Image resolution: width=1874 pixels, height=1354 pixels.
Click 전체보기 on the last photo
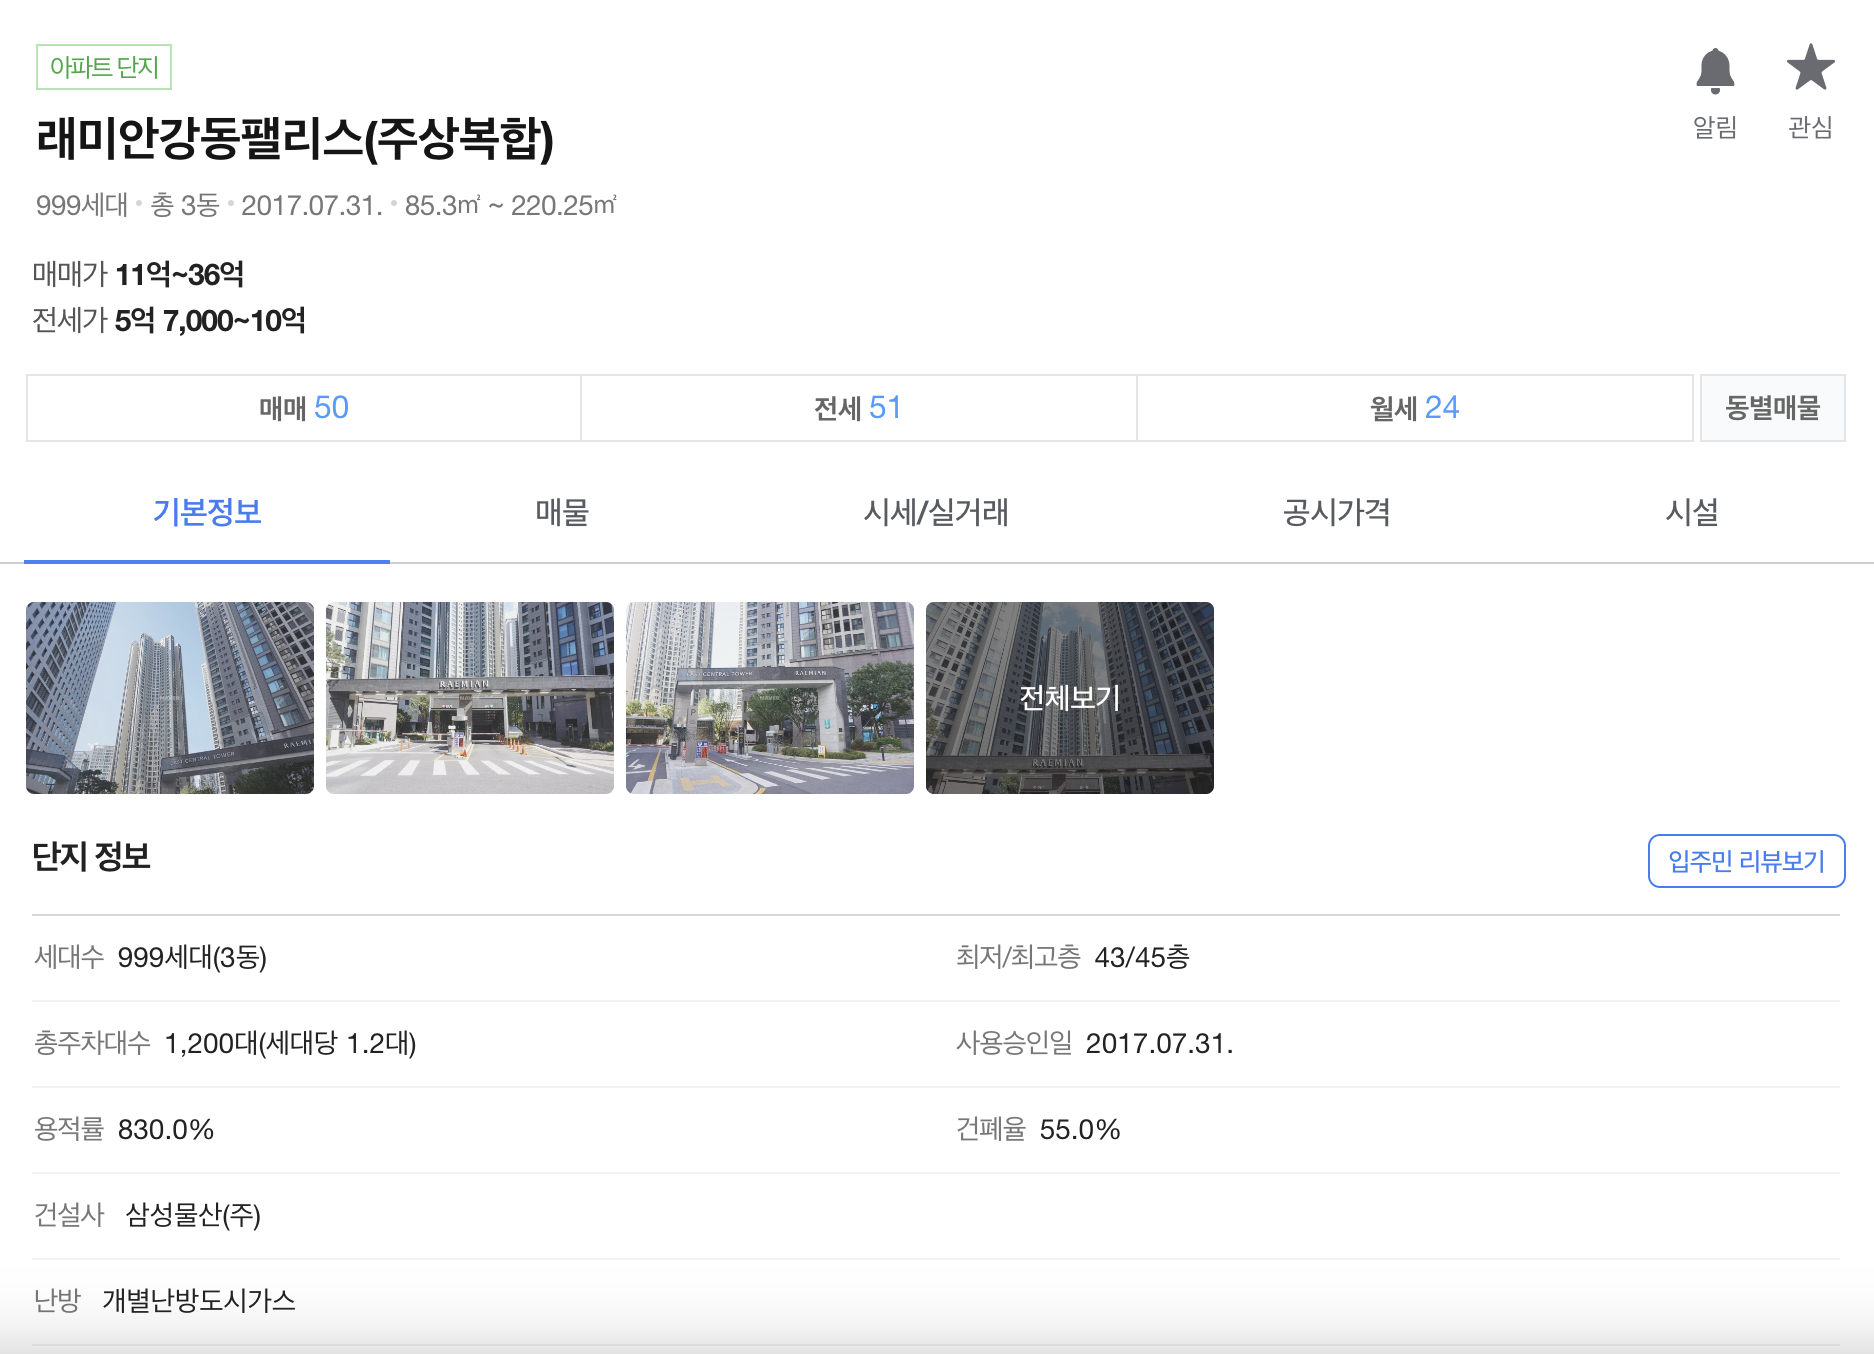(1070, 698)
